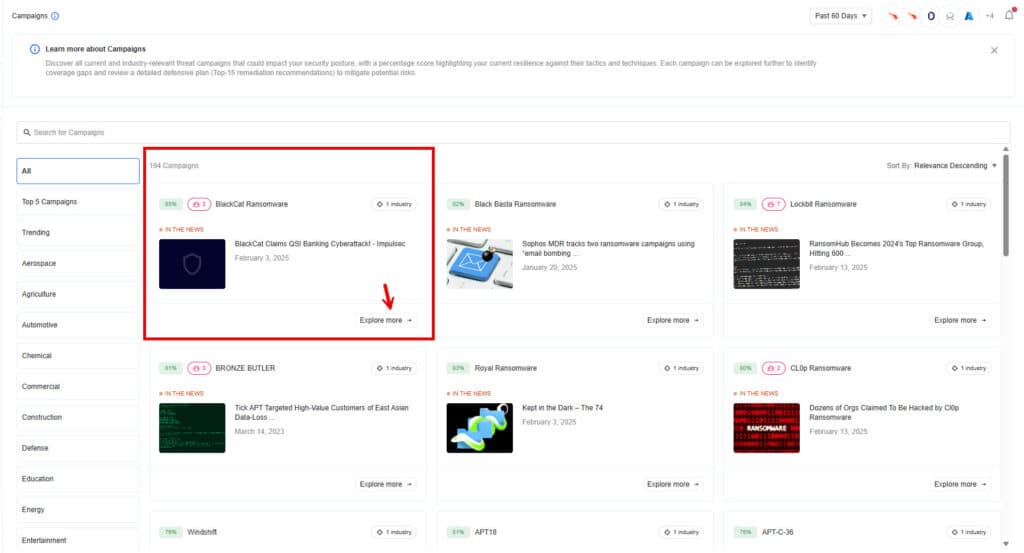Select the Commercial industry filter

point(78,387)
